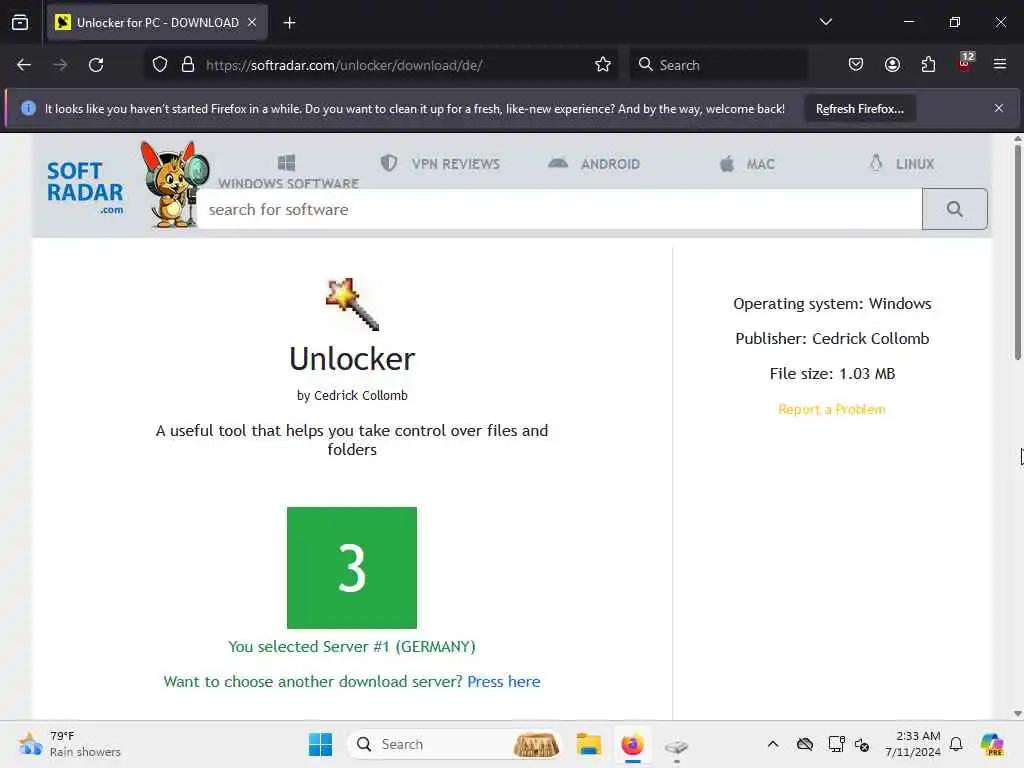1024x768 pixels.
Task: Click the browser back arrow
Action: point(24,65)
